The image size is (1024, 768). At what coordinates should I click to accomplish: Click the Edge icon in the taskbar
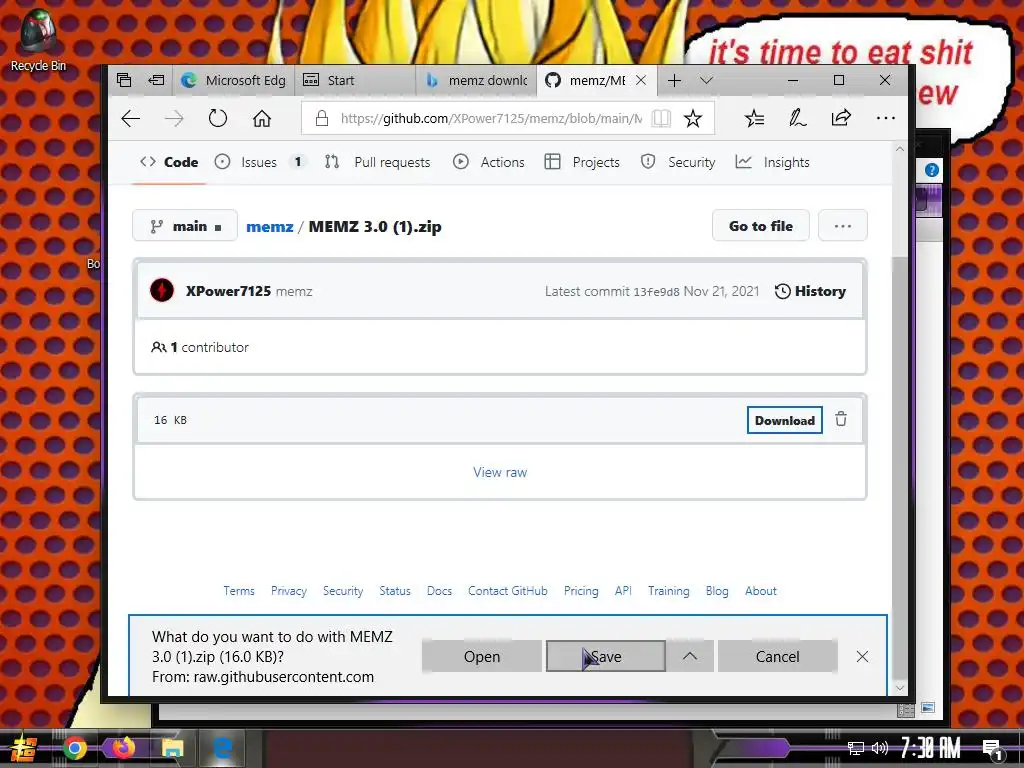click(223, 748)
